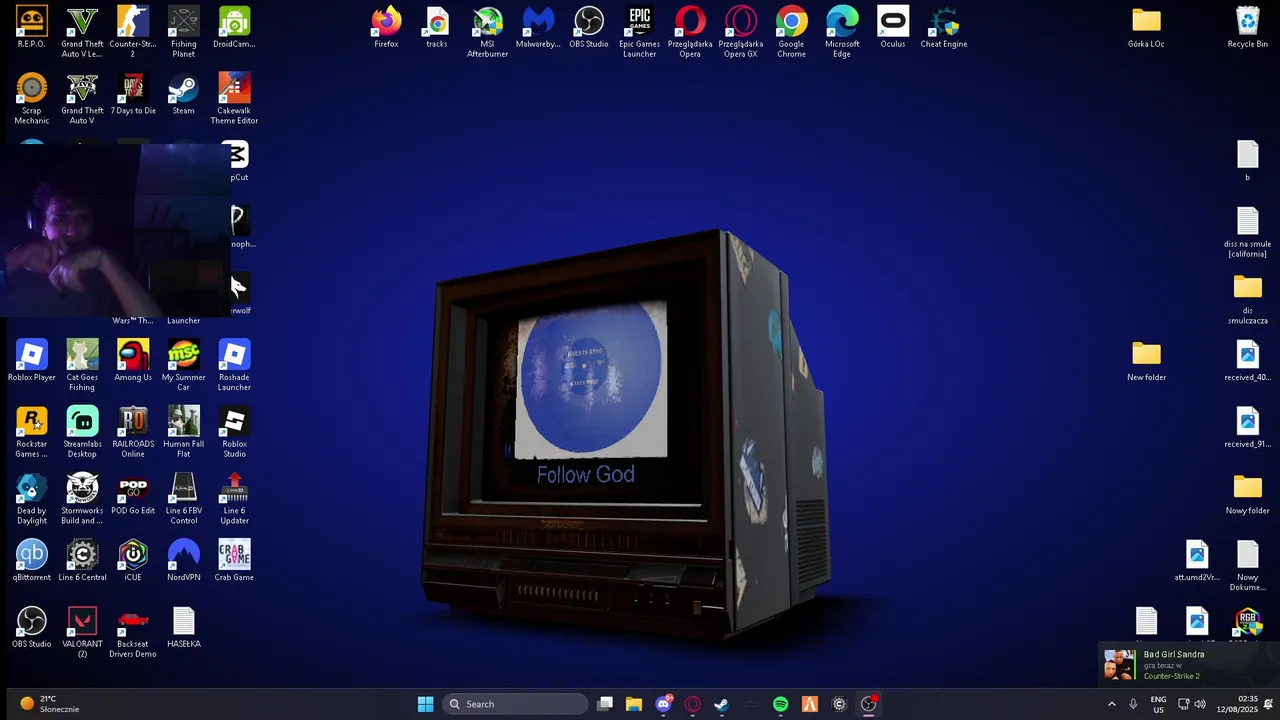Viewport: 1280px width, 720px height.
Task: Click the taskbar Search box
Action: tap(515, 704)
